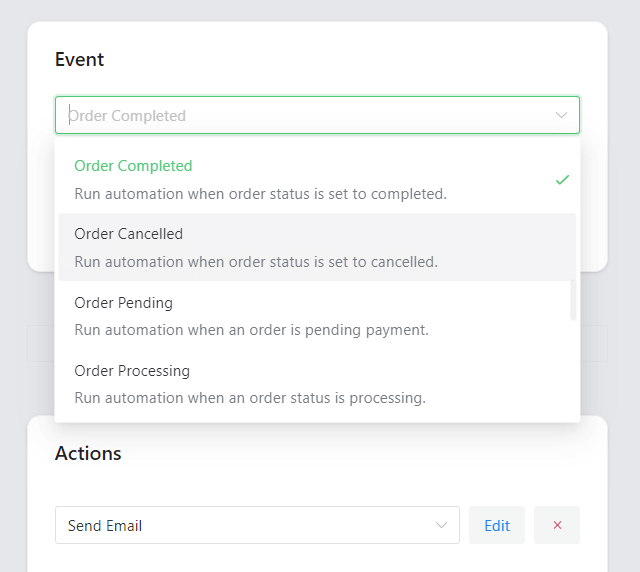Image resolution: width=640 pixels, height=572 pixels.
Task: Click description 'order status is set to completed'
Action: tap(338, 194)
